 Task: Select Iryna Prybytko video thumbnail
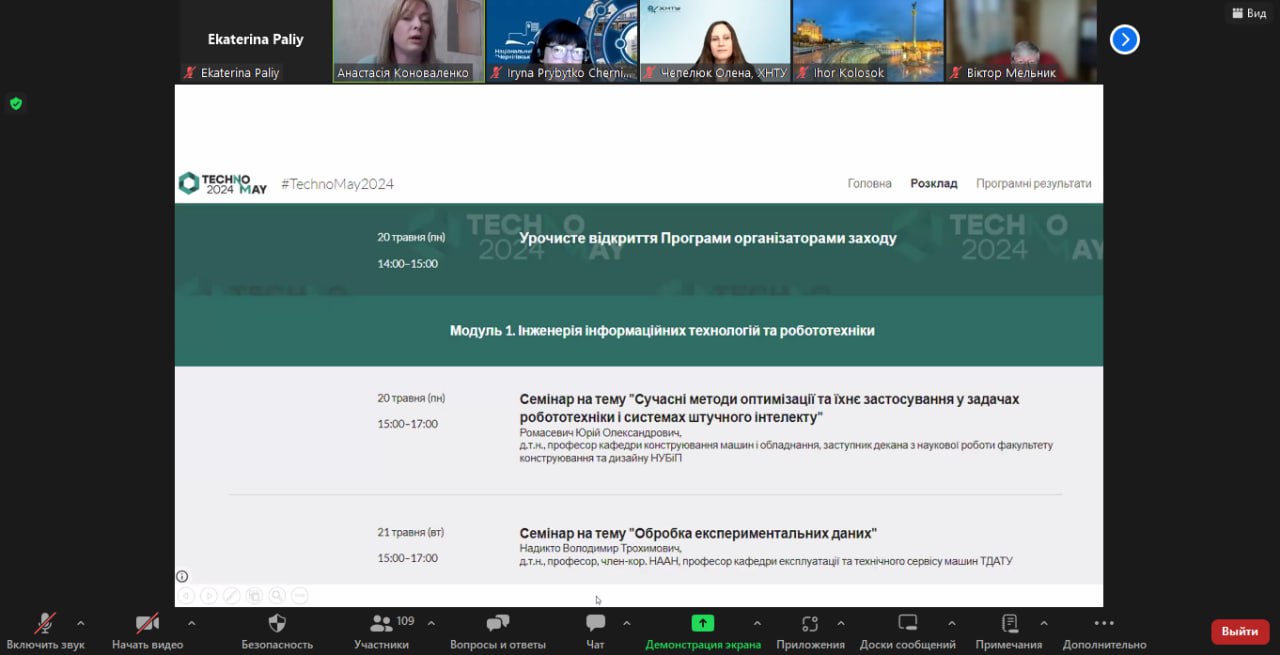[562, 41]
